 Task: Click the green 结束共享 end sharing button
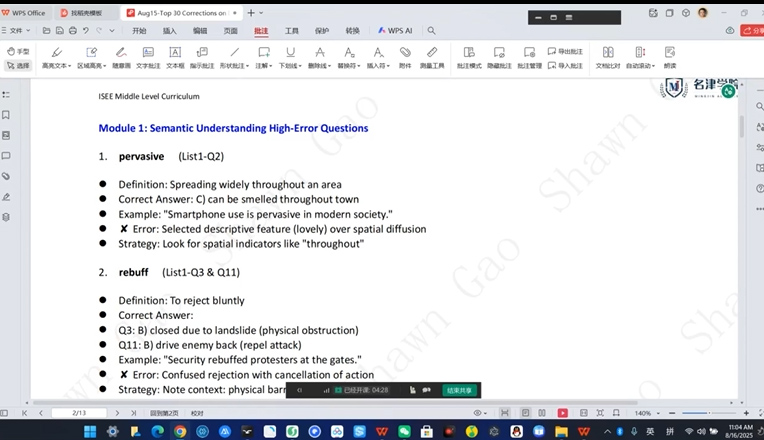tap(460, 390)
